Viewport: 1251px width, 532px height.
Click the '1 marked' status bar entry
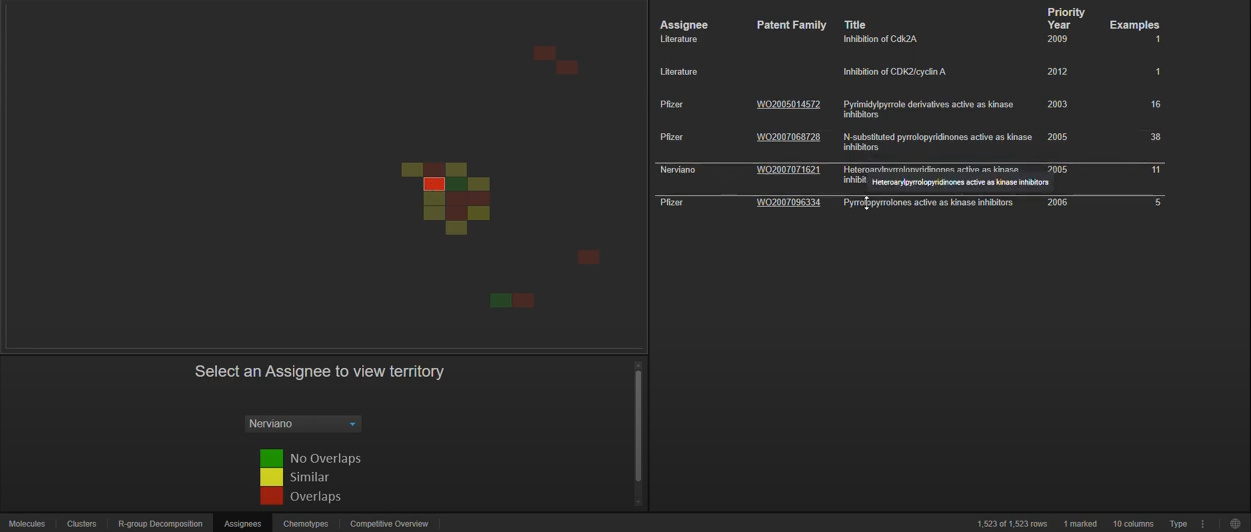pyautogui.click(x=1080, y=524)
